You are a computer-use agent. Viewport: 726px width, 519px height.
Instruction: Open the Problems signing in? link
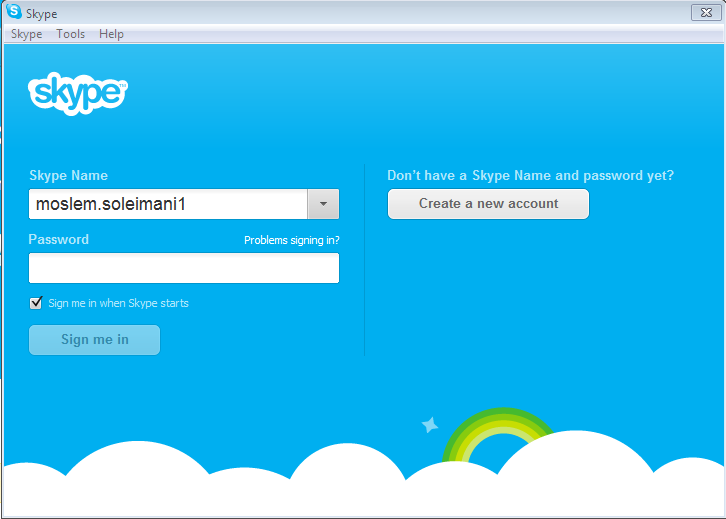pos(292,240)
